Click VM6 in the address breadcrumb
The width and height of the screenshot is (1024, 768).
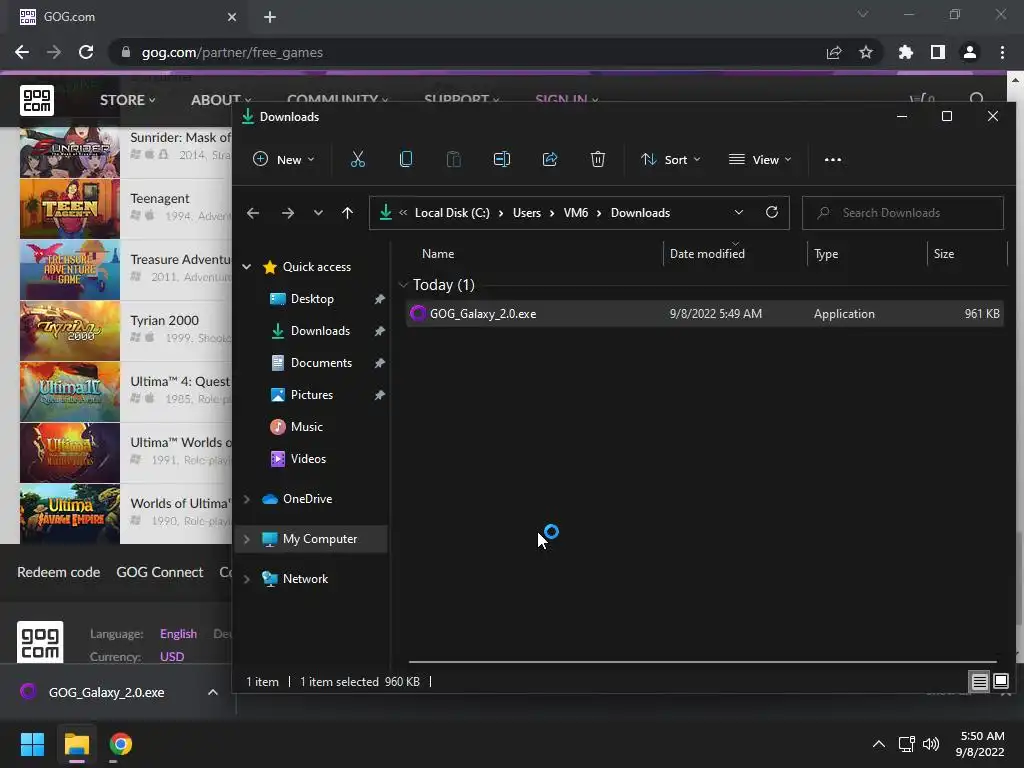tap(575, 213)
